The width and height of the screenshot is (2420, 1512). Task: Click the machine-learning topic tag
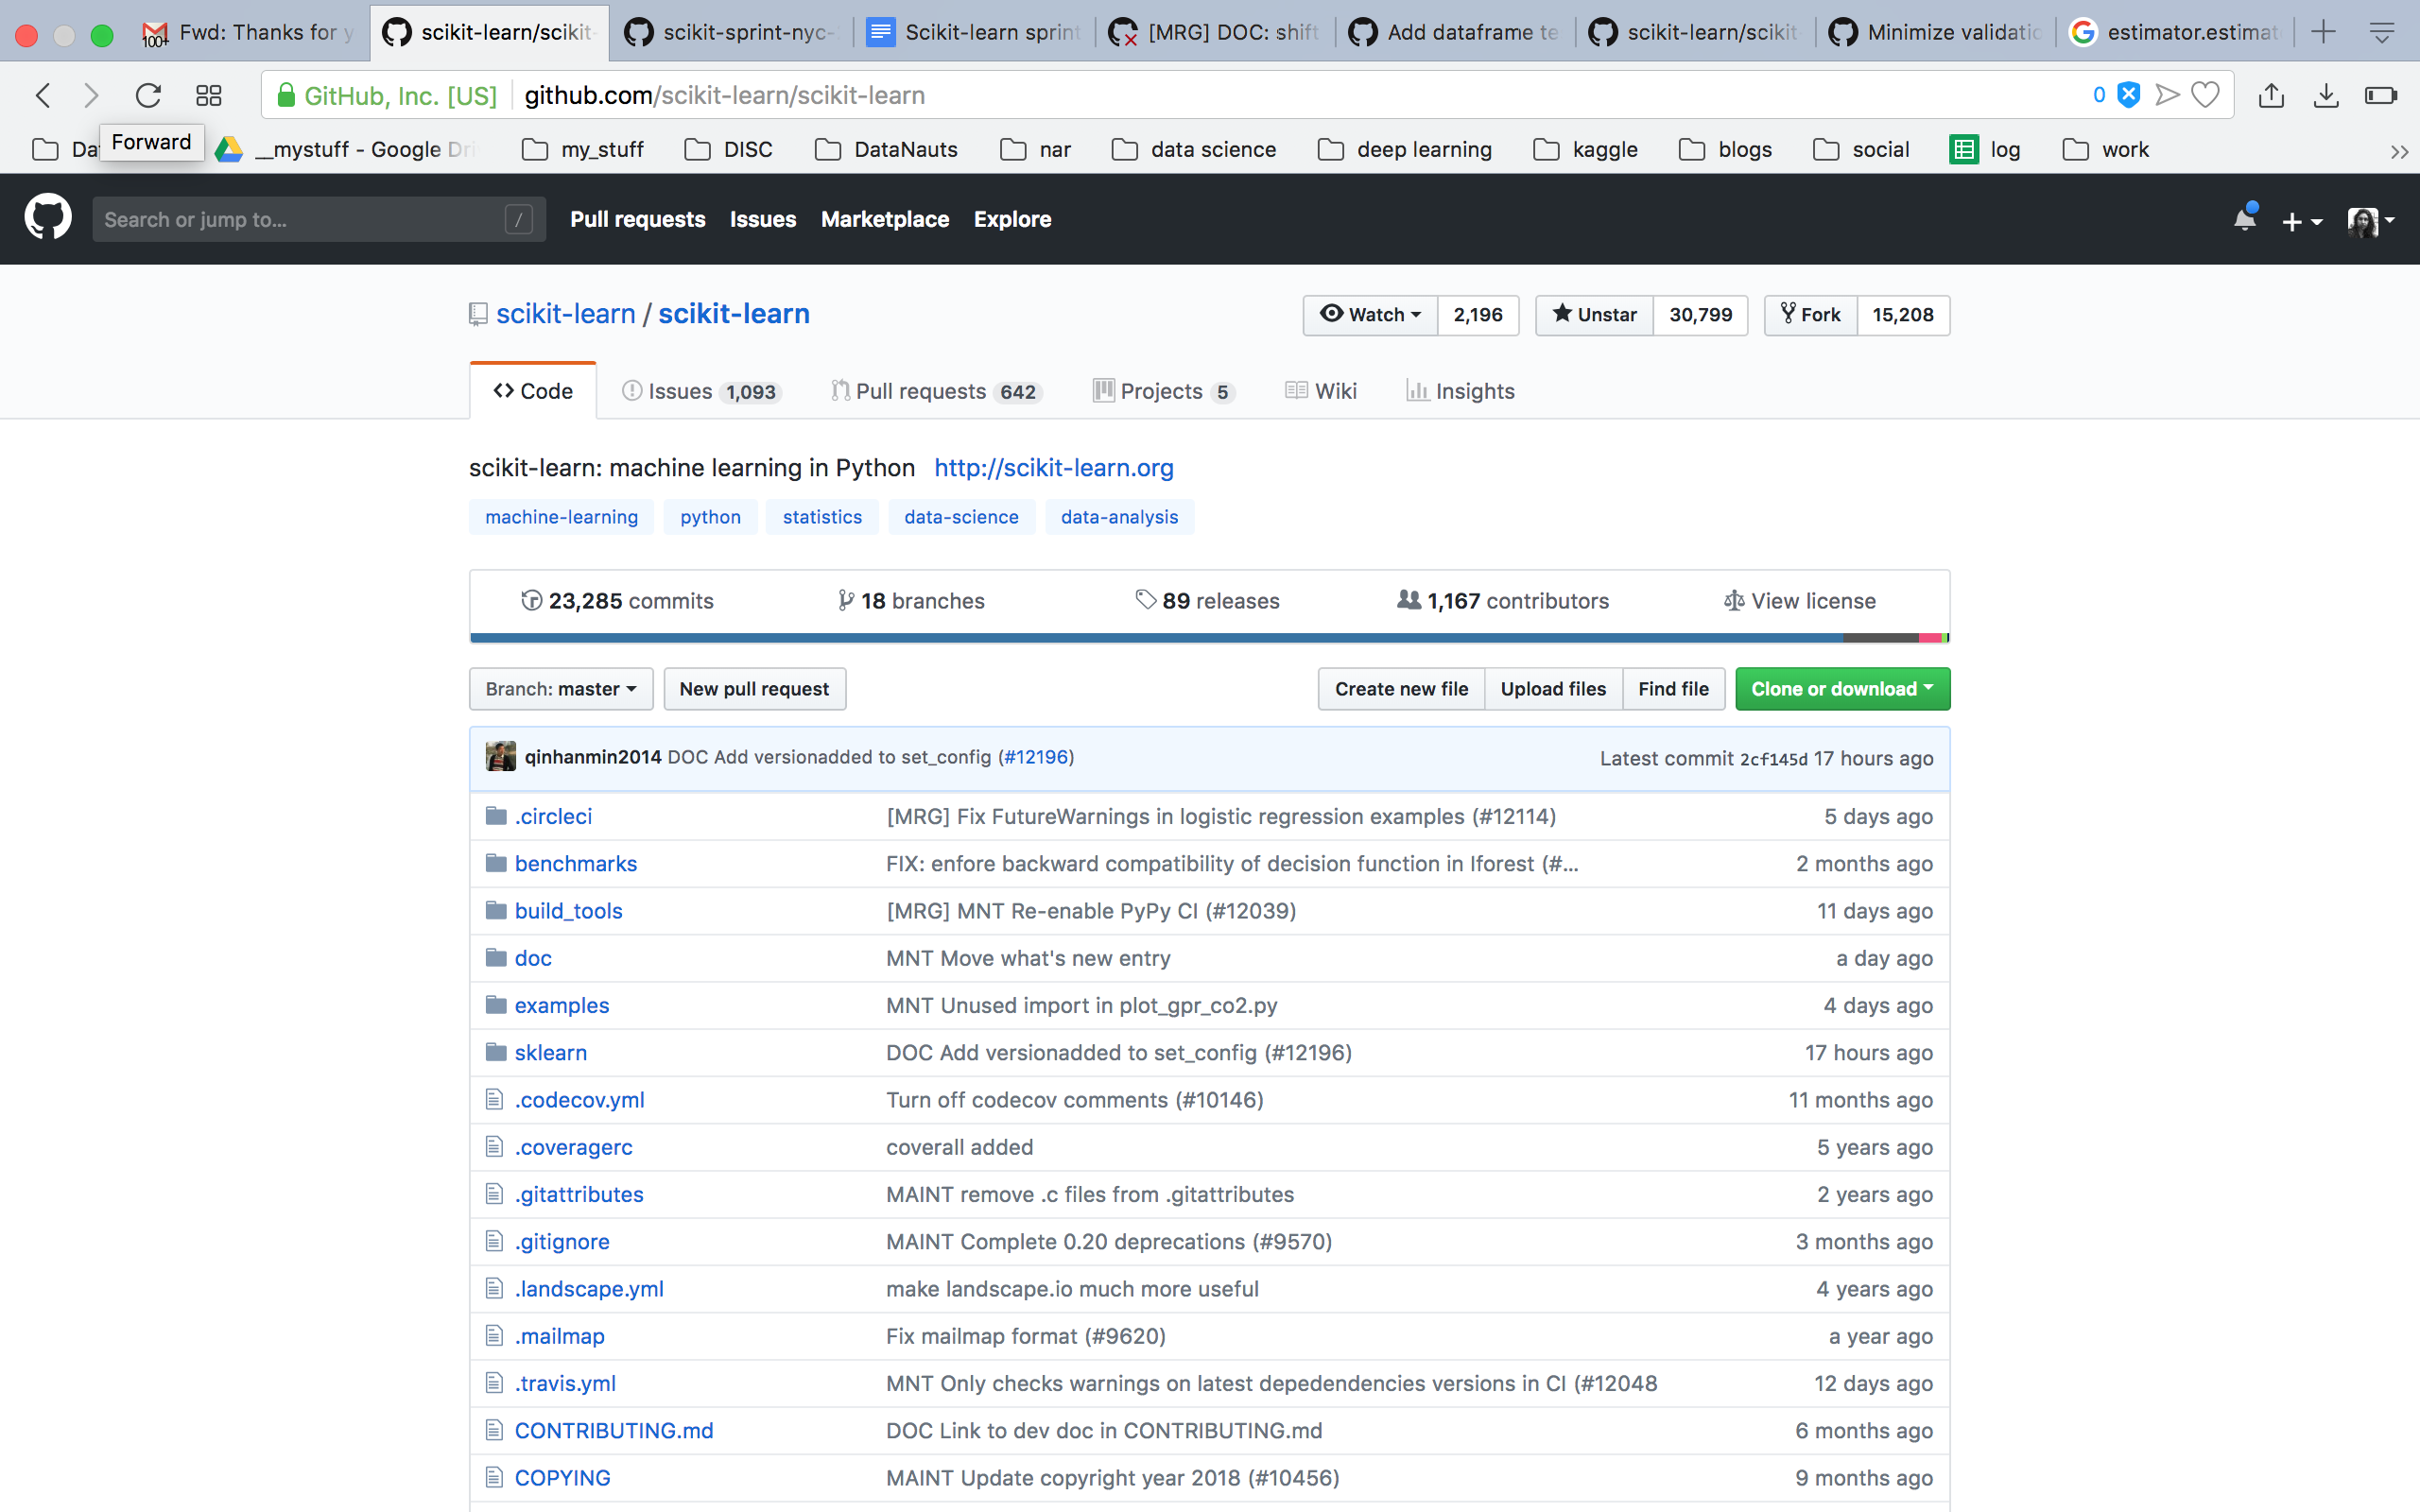pyautogui.click(x=561, y=517)
